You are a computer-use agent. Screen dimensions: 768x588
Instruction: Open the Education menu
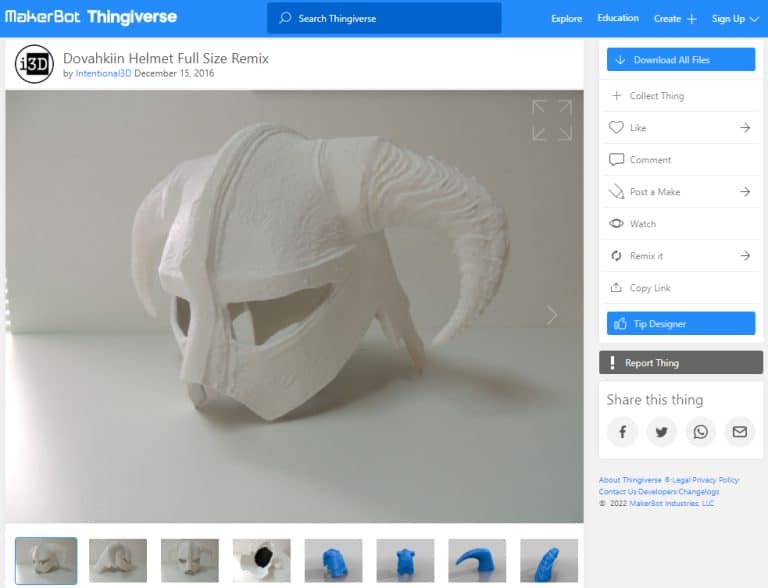(618, 18)
